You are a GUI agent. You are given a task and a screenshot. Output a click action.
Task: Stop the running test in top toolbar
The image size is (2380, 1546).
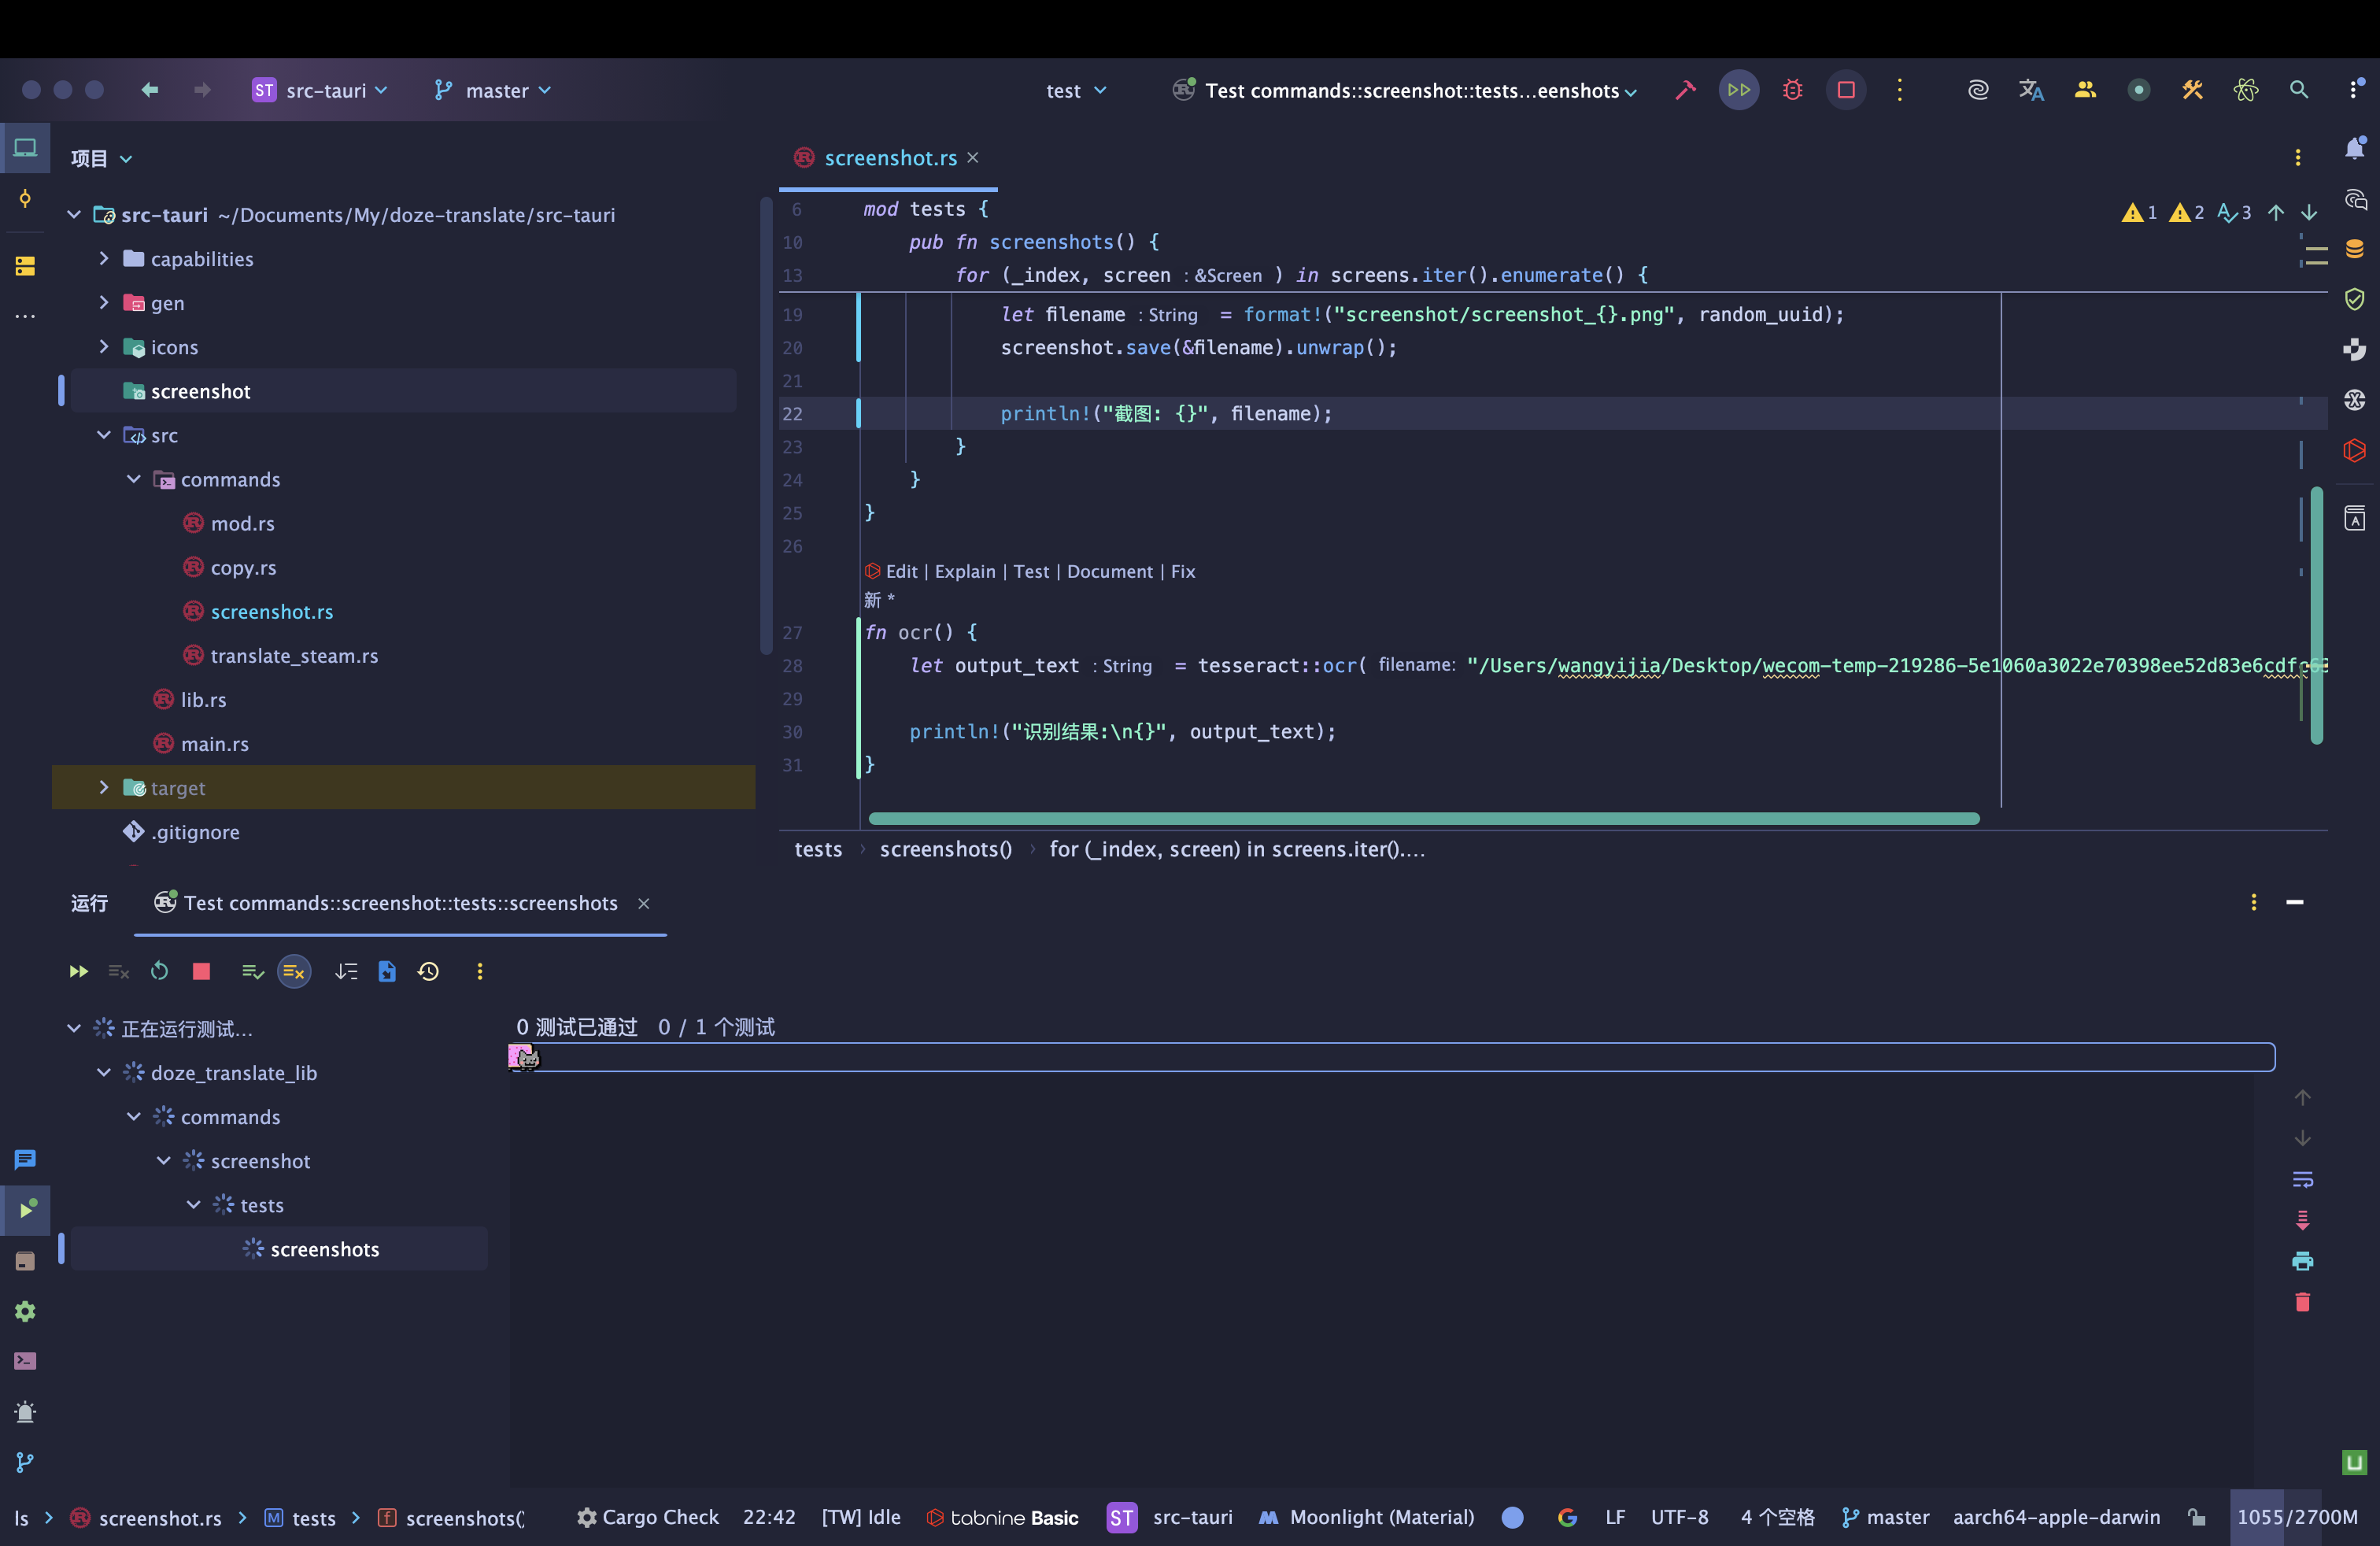tap(1846, 90)
